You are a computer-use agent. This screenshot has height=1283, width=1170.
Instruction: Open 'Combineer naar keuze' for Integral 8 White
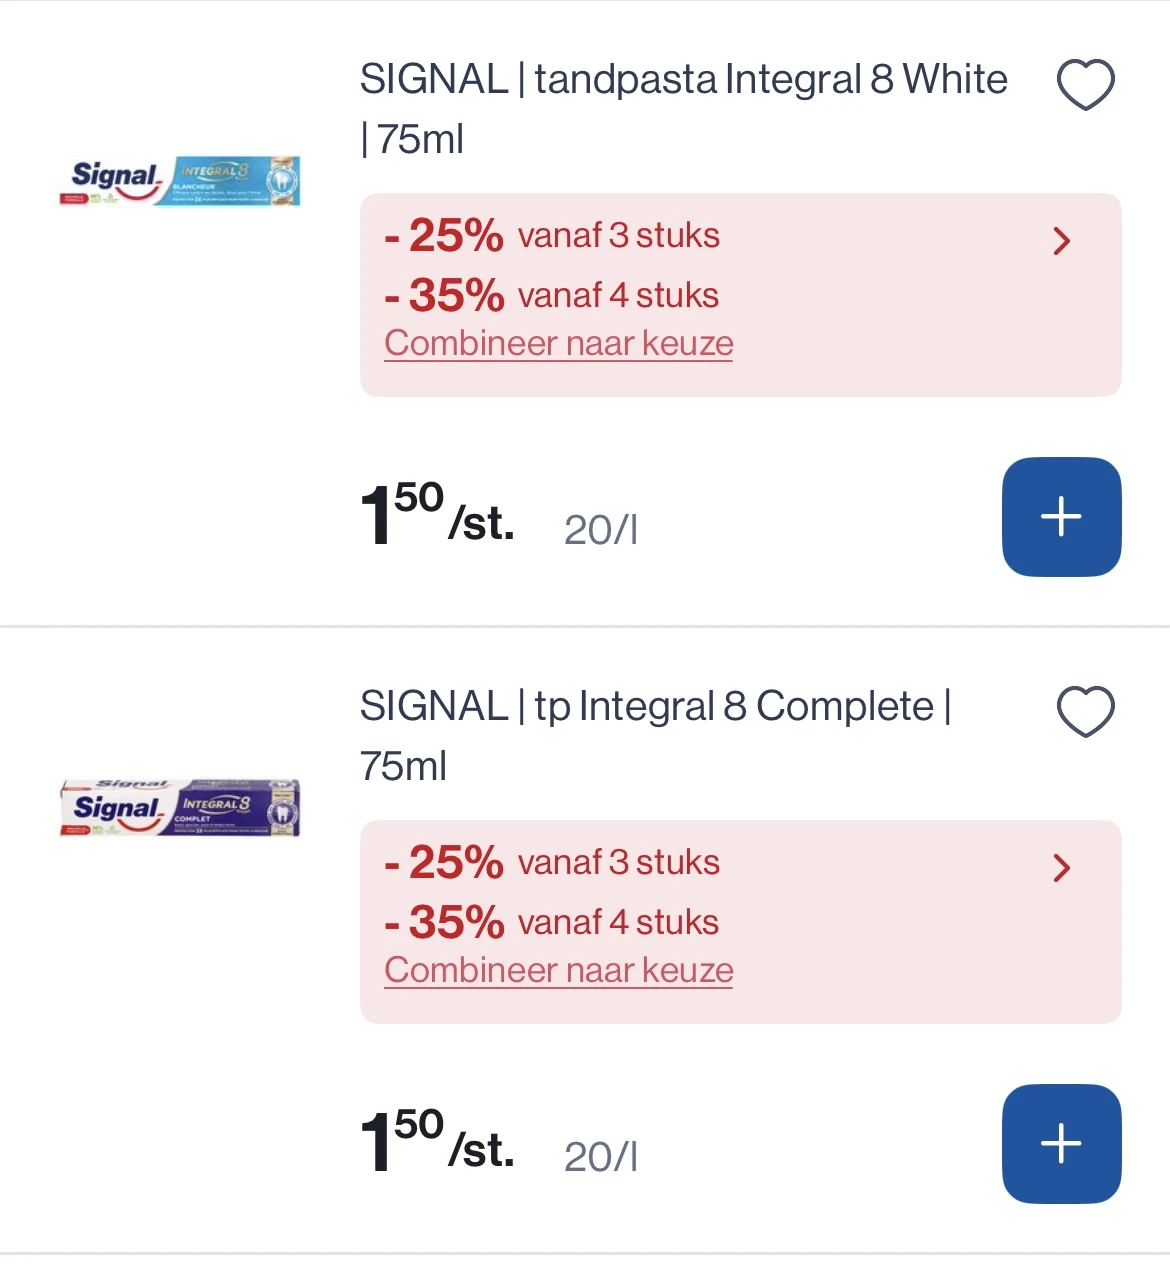(558, 343)
